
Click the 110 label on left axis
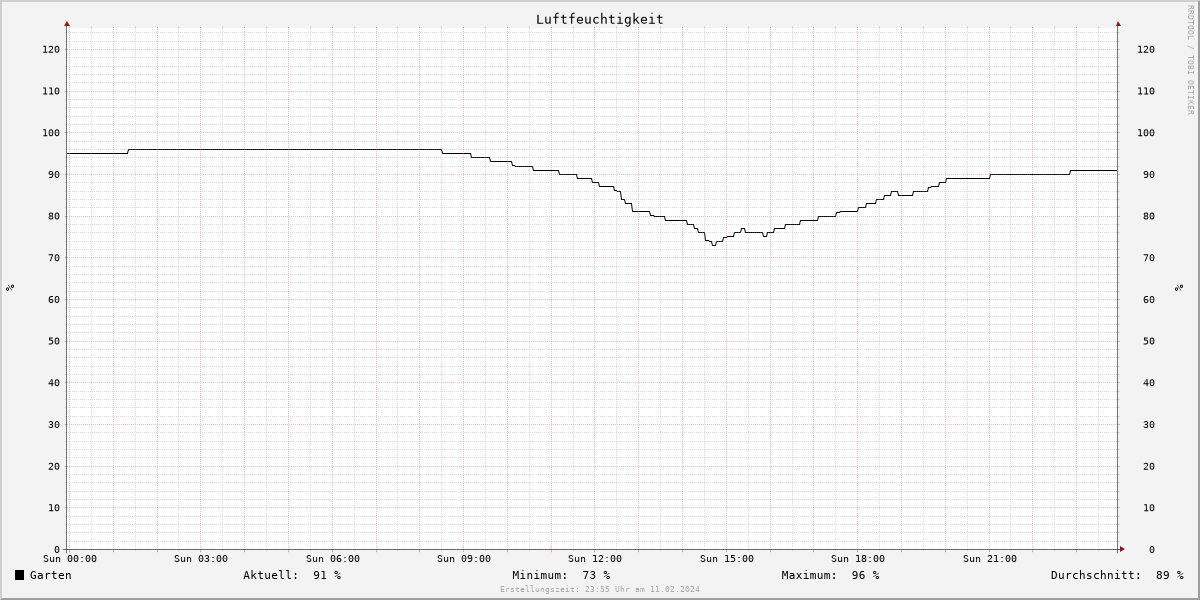click(50, 91)
